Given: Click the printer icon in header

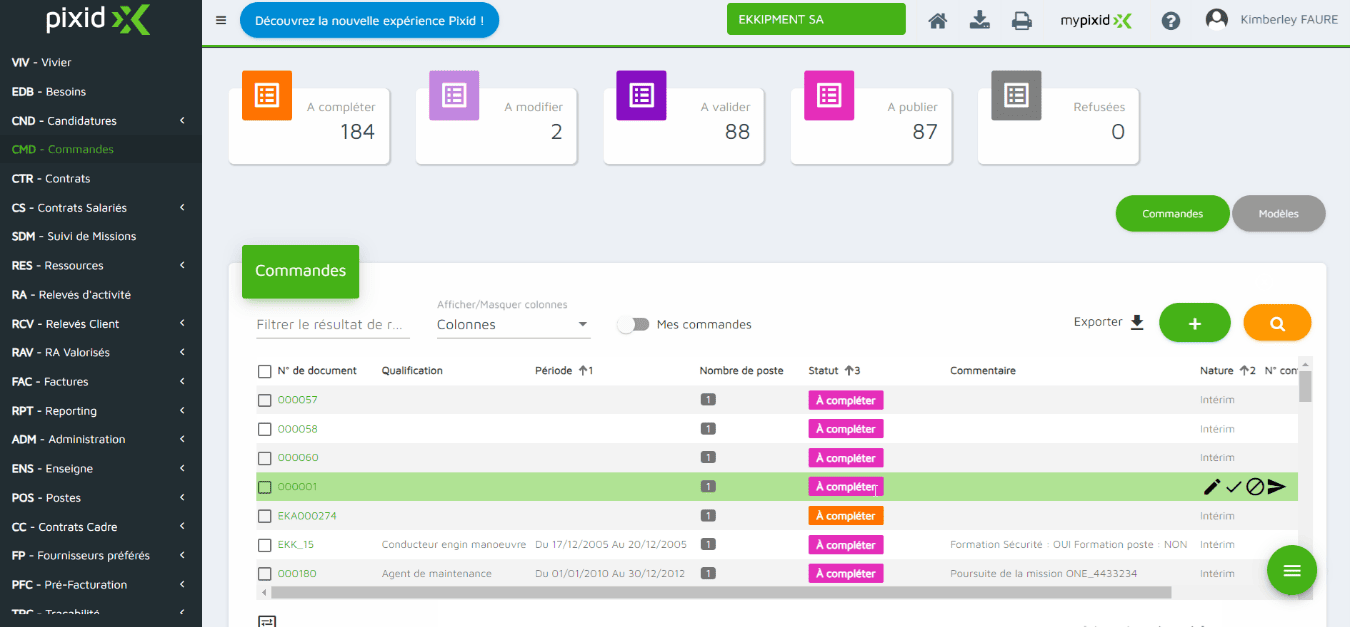Looking at the screenshot, I should pos(1021,20).
